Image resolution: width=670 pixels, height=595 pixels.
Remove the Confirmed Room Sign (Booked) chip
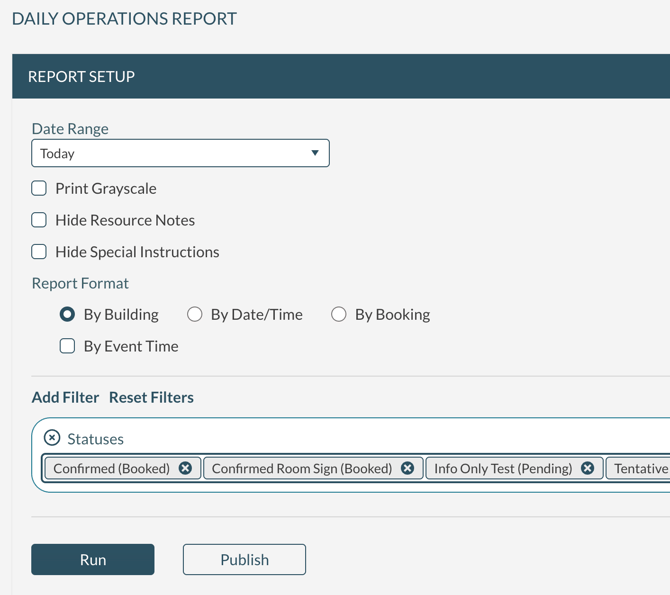click(x=407, y=468)
